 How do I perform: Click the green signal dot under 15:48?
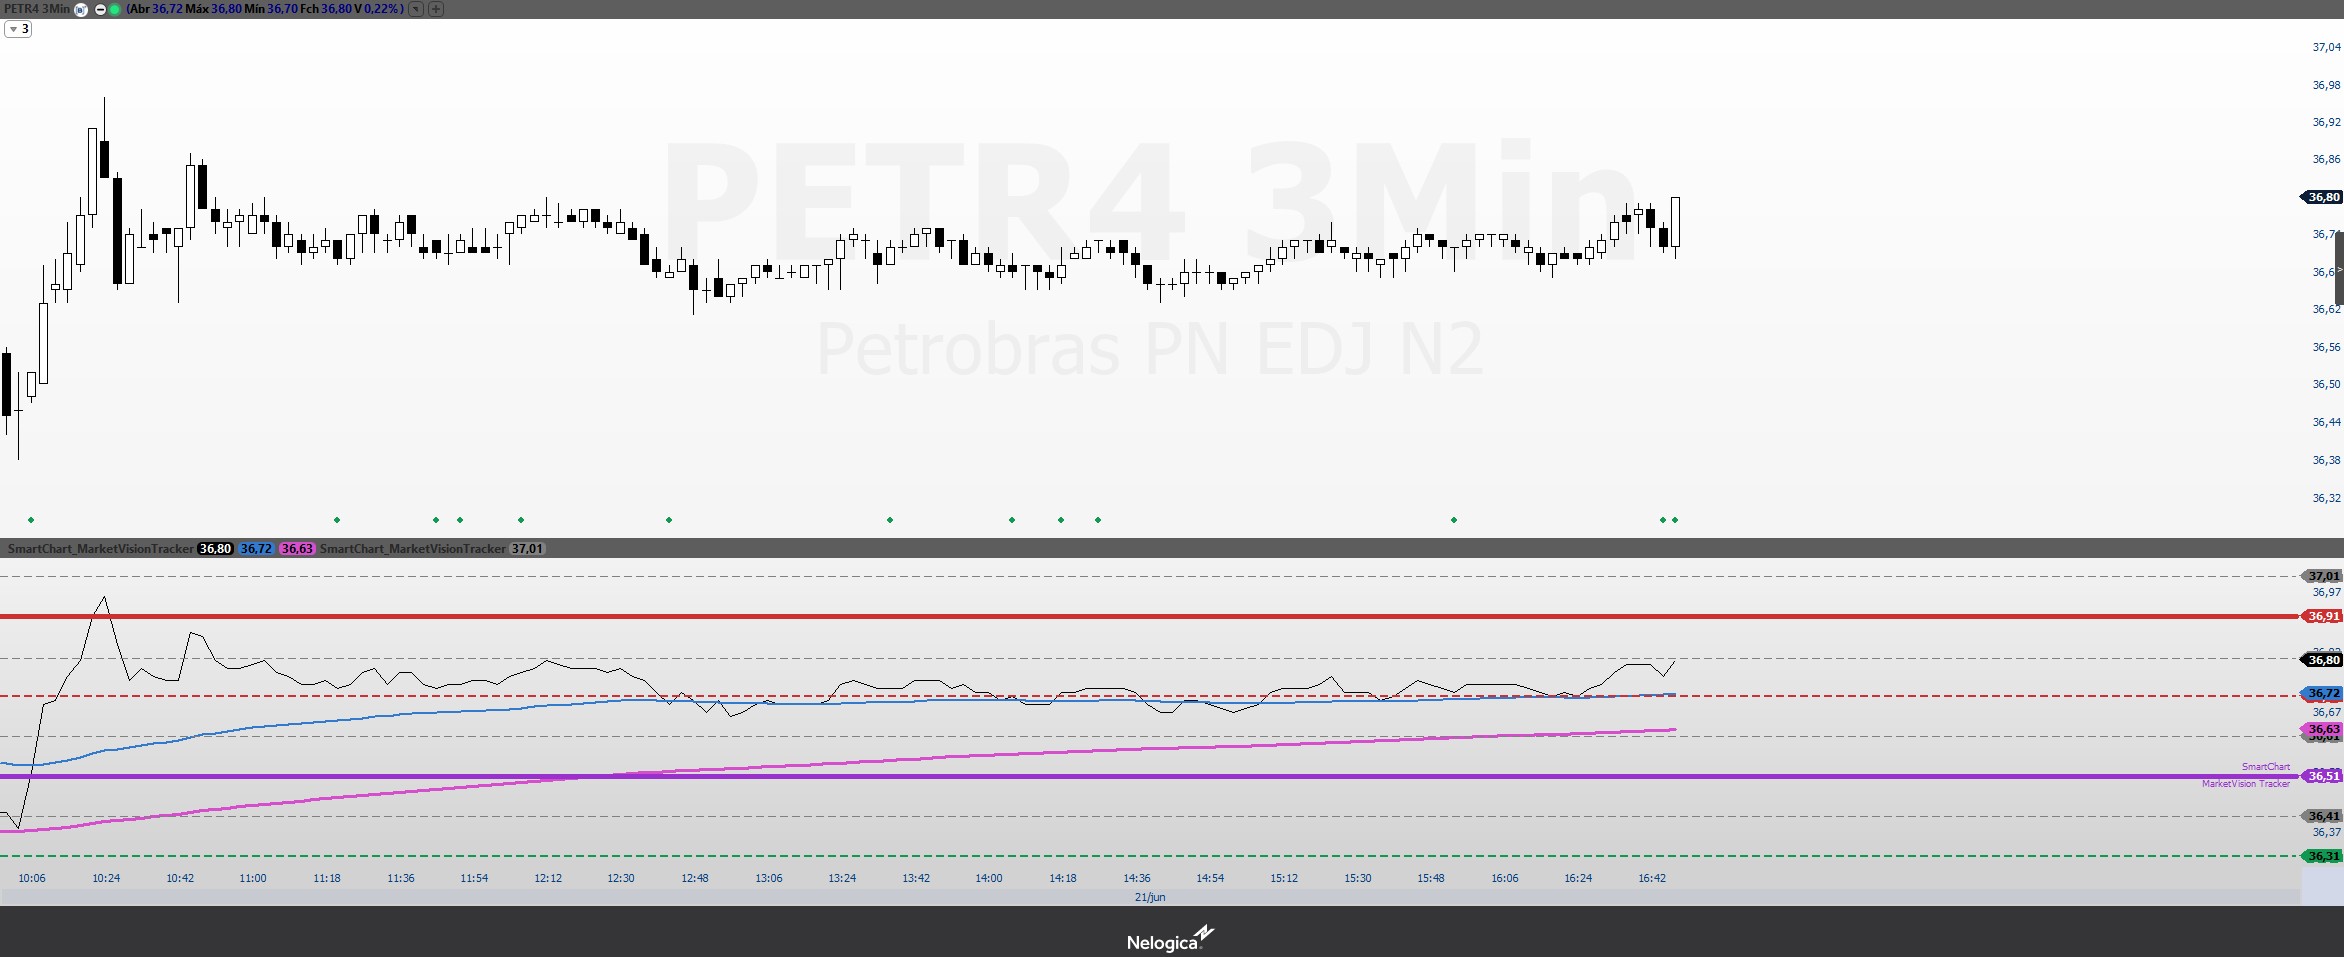[x=1454, y=520]
